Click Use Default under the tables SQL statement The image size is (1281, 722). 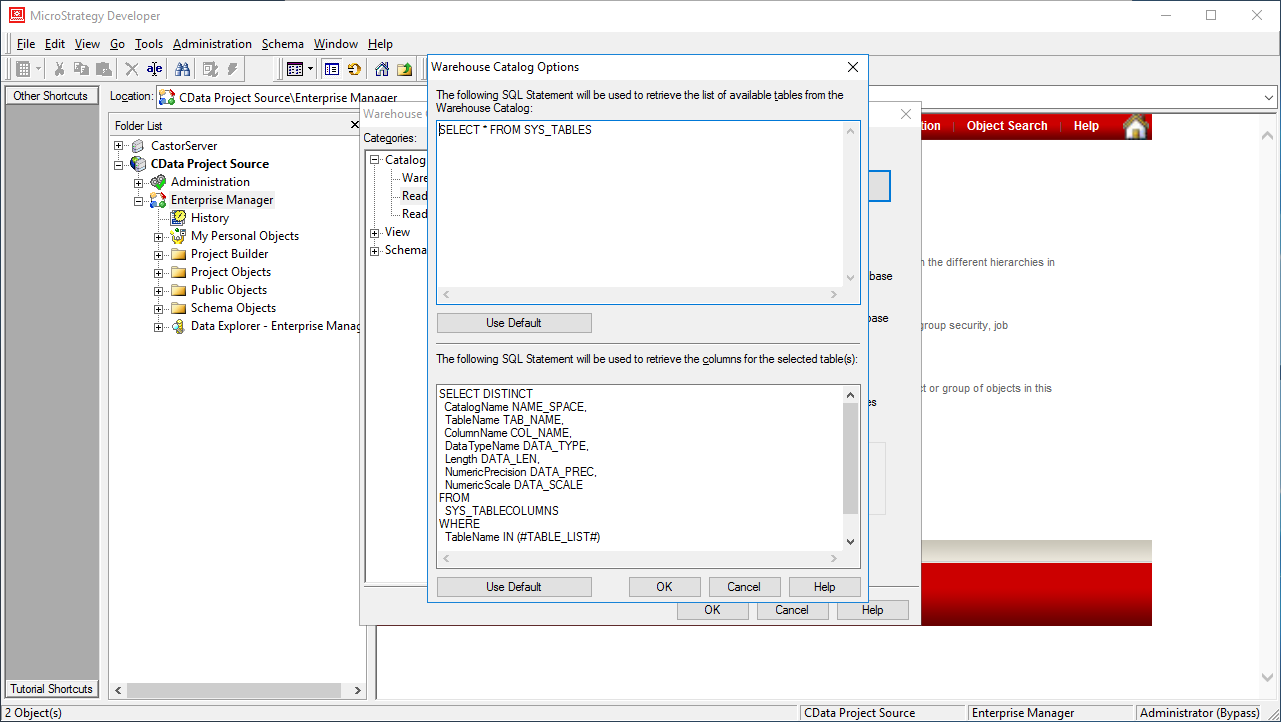click(x=514, y=323)
